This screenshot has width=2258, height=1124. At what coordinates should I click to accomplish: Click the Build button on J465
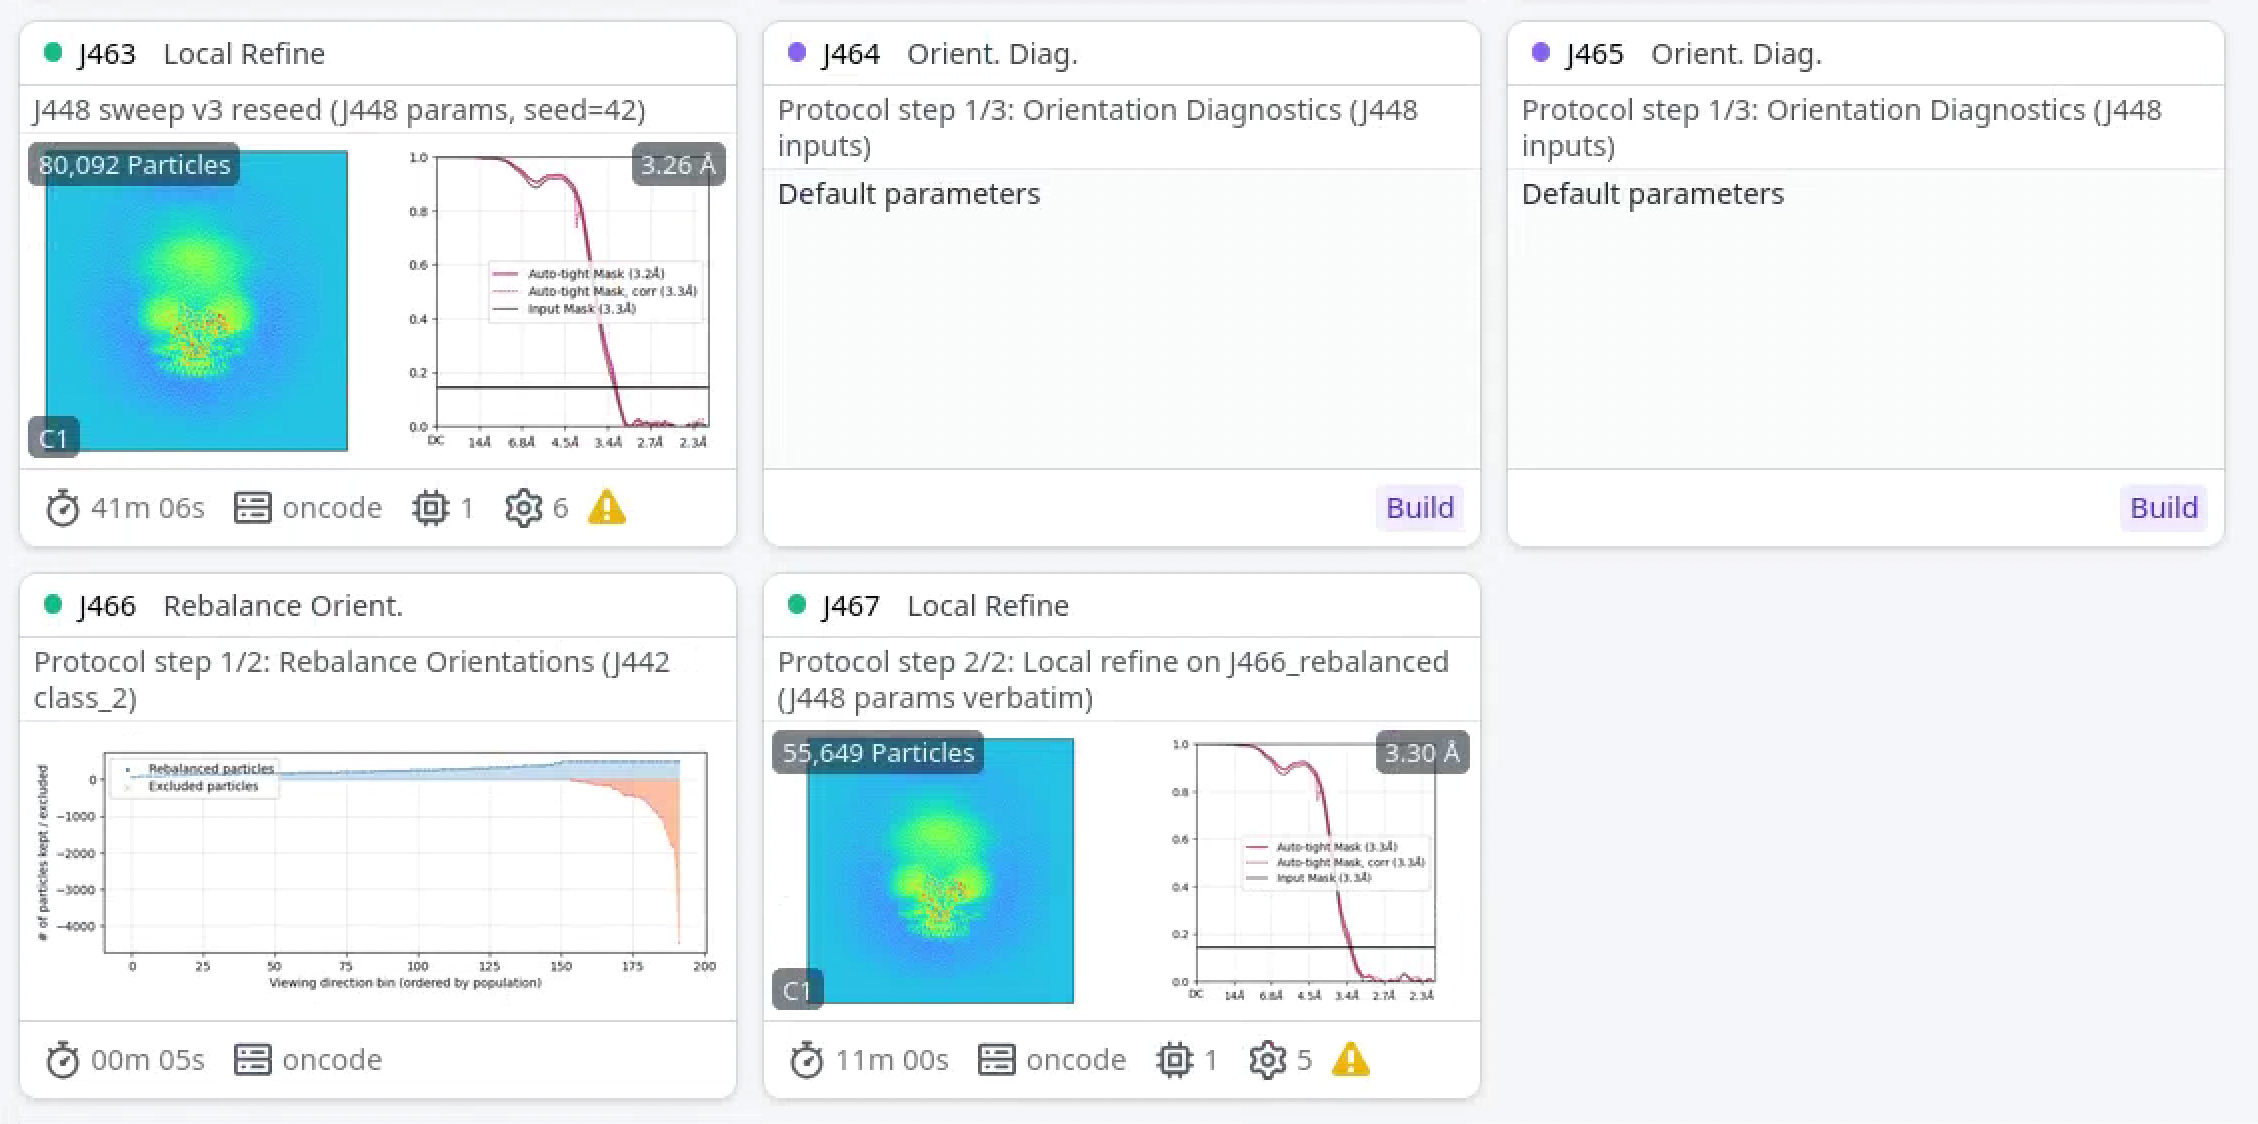(x=2164, y=508)
